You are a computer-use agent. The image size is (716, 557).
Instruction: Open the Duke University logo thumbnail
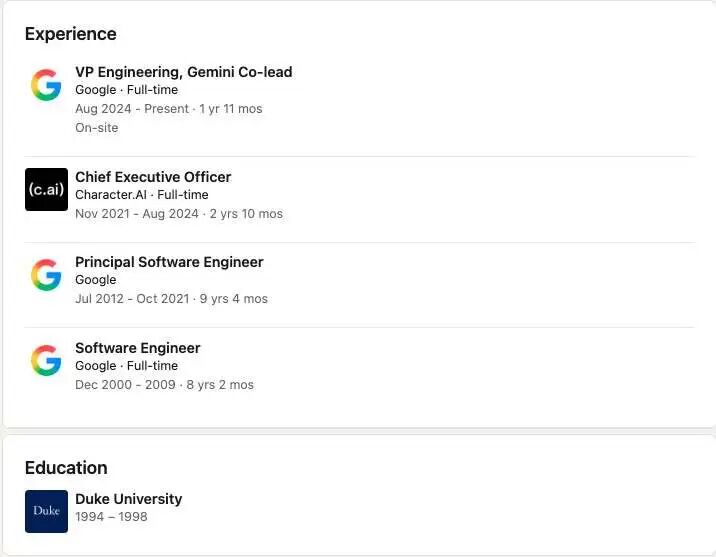pyautogui.click(x=46, y=511)
